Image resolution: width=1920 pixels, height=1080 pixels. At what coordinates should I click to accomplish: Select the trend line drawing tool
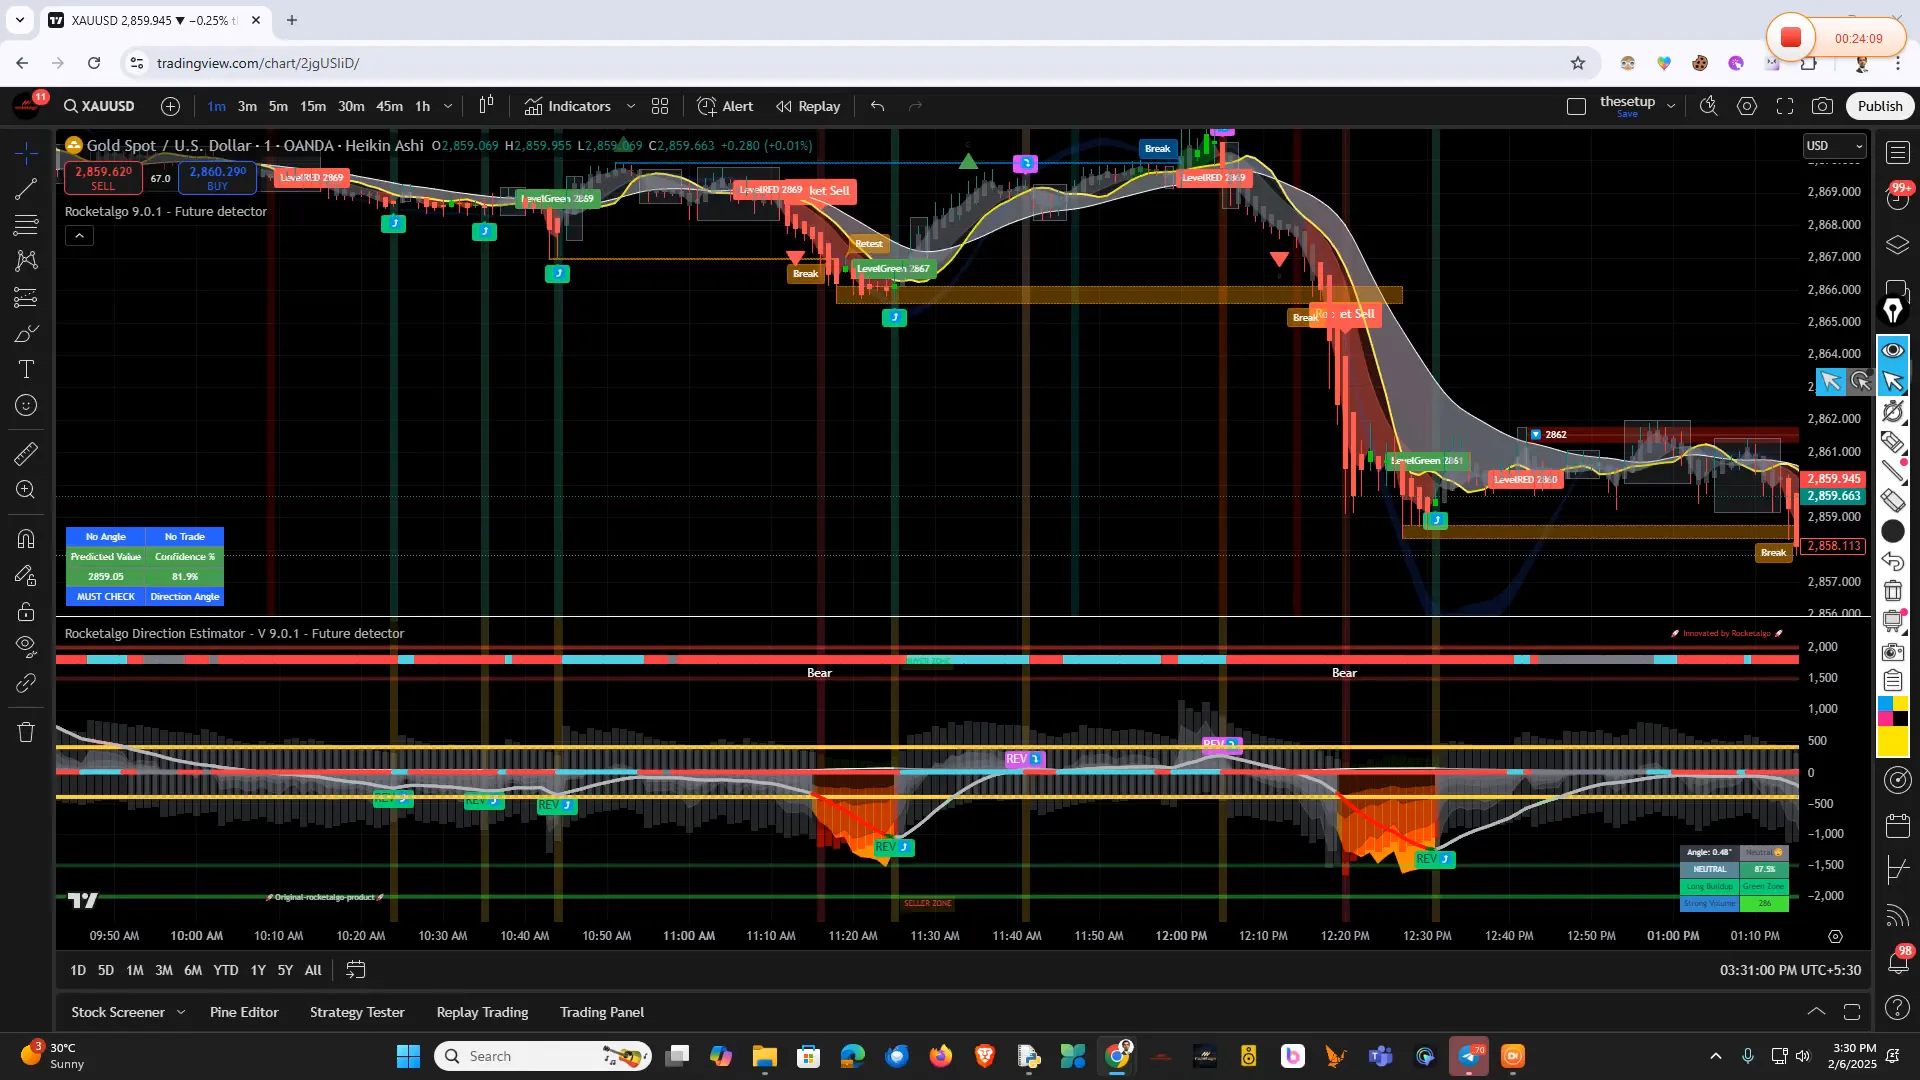coord(26,190)
